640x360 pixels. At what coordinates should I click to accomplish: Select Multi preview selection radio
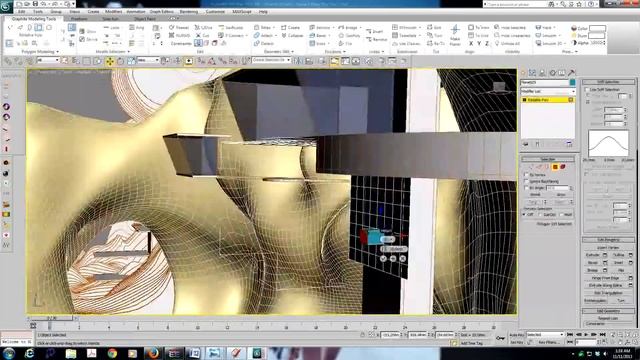[x=562, y=214]
